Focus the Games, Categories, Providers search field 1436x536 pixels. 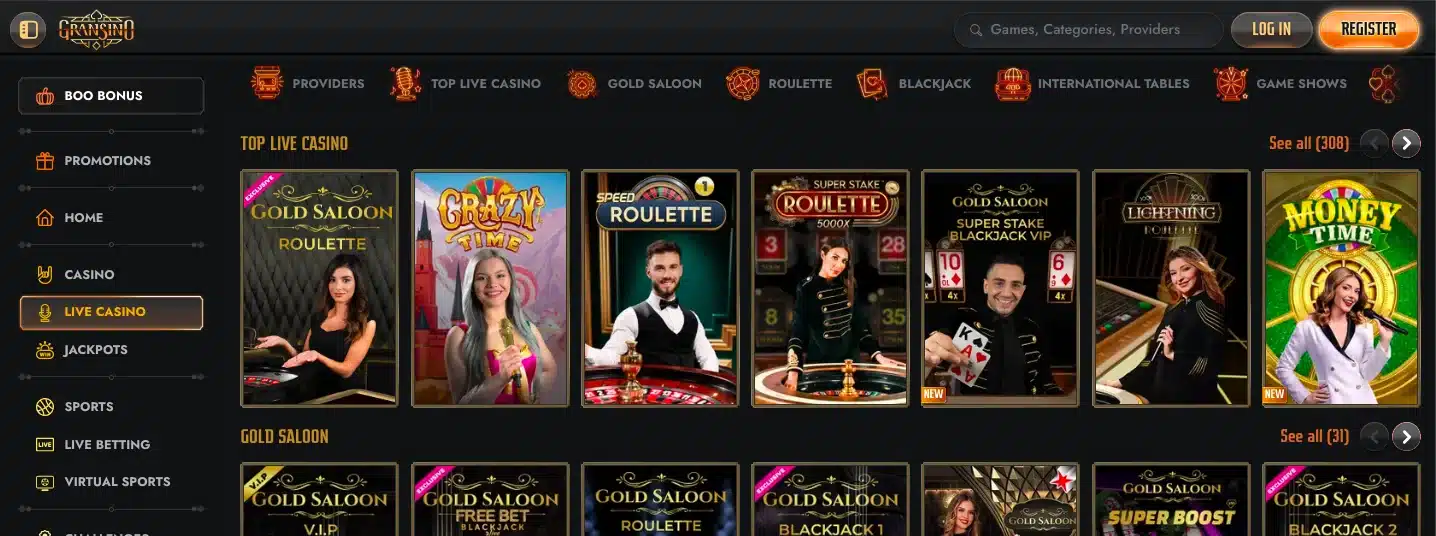point(1089,30)
